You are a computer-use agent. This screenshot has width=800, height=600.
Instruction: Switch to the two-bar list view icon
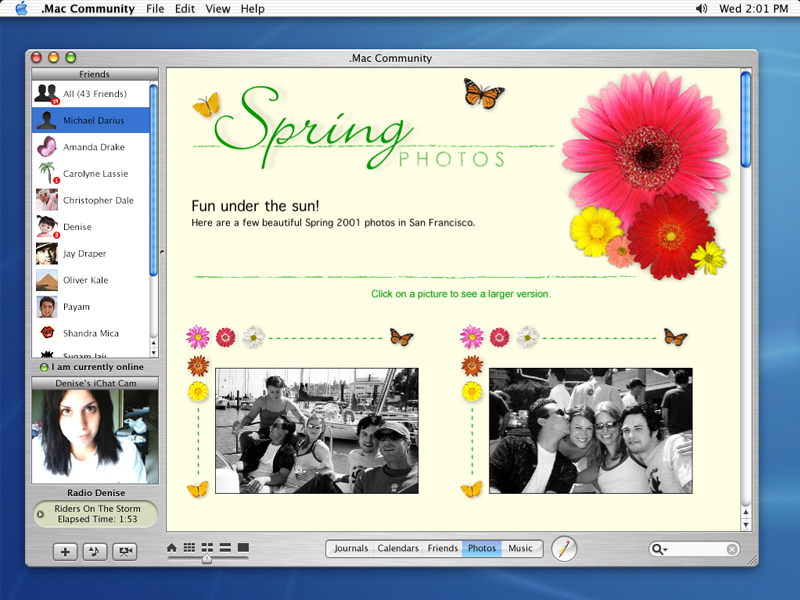(225, 547)
